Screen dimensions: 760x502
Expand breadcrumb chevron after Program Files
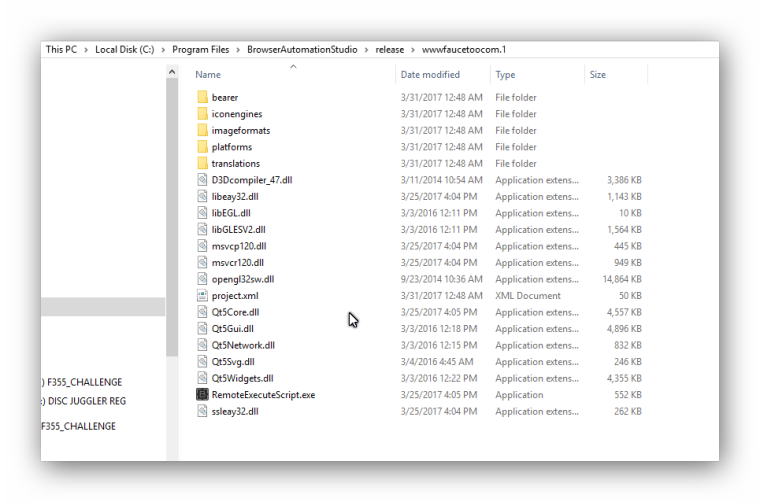(x=238, y=50)
